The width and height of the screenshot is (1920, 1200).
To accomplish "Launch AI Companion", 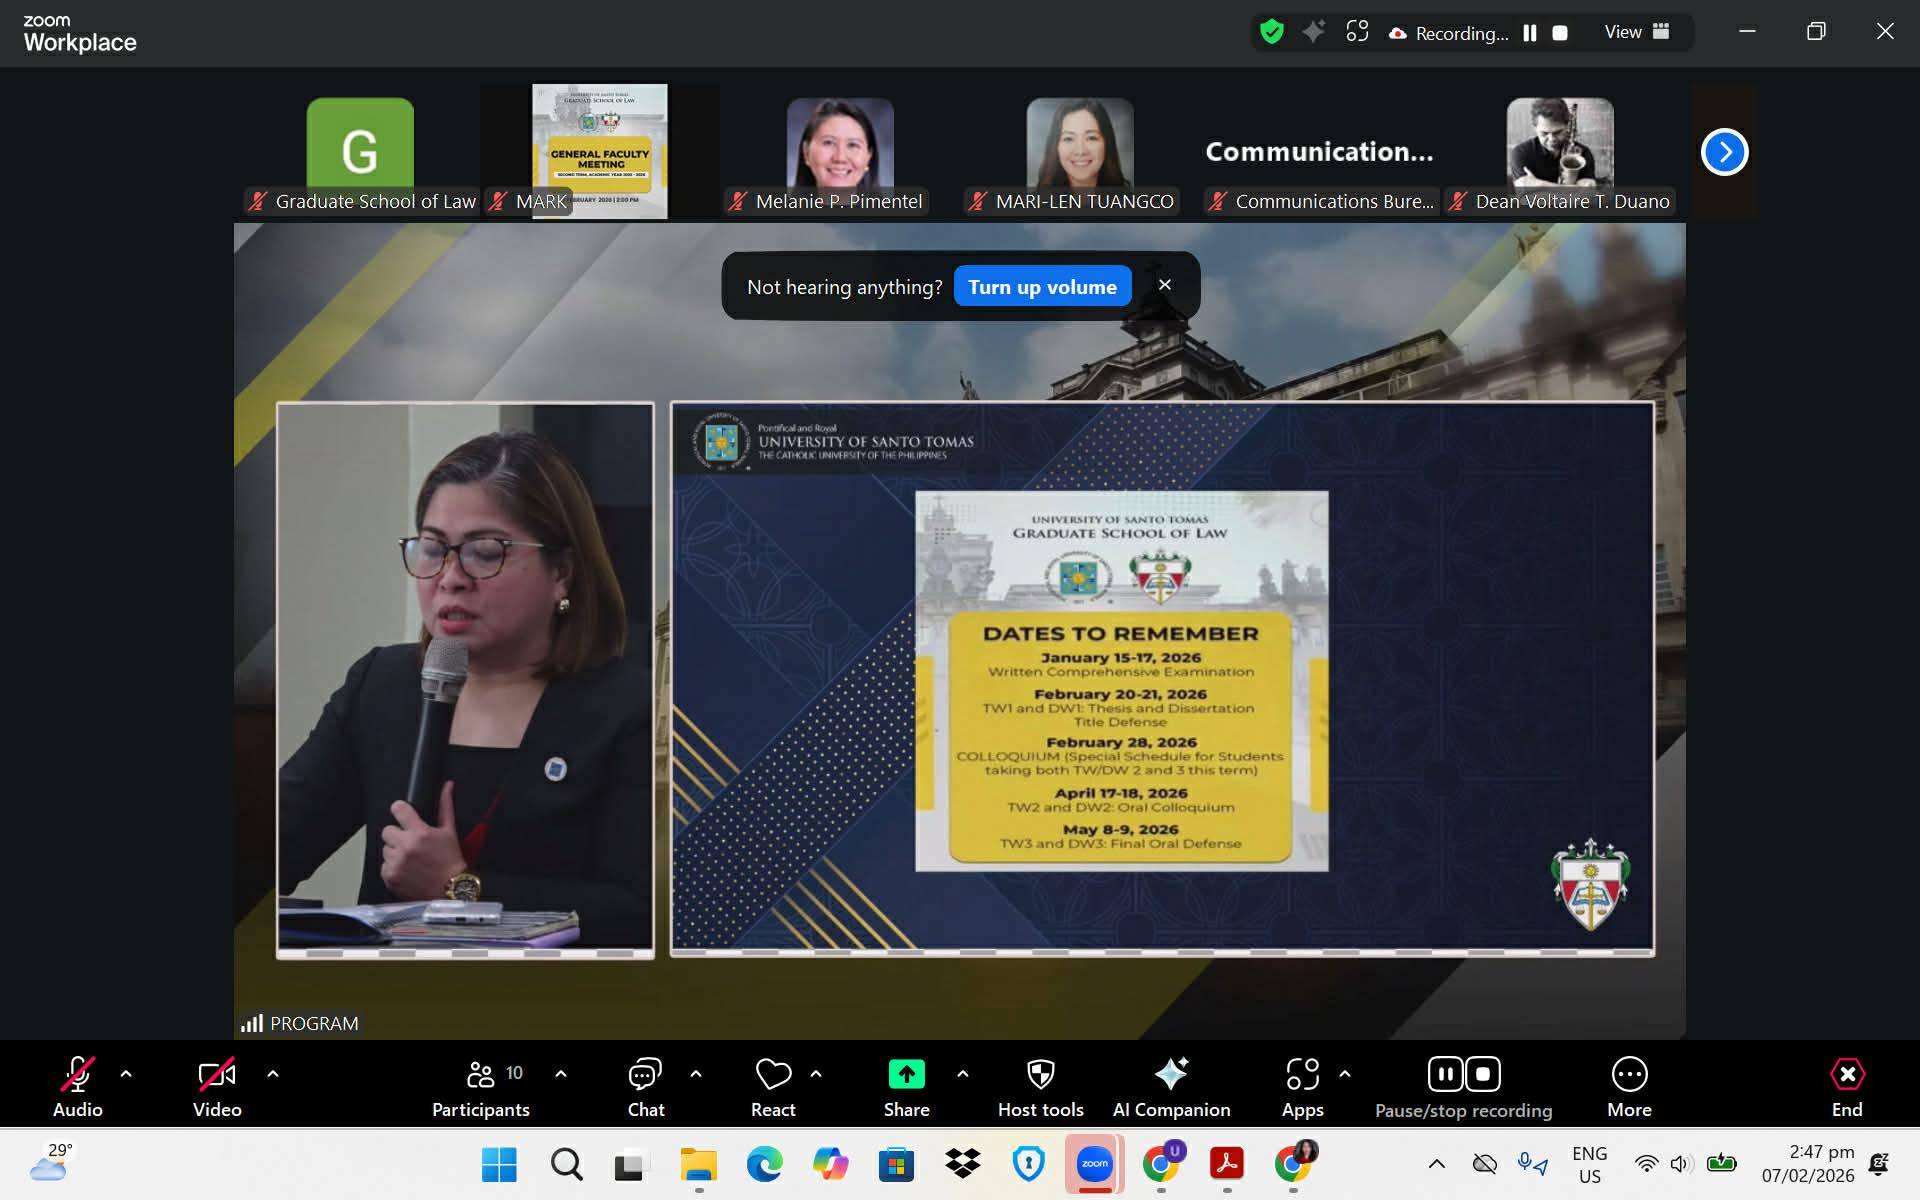I will (x=1171, y=1086).
